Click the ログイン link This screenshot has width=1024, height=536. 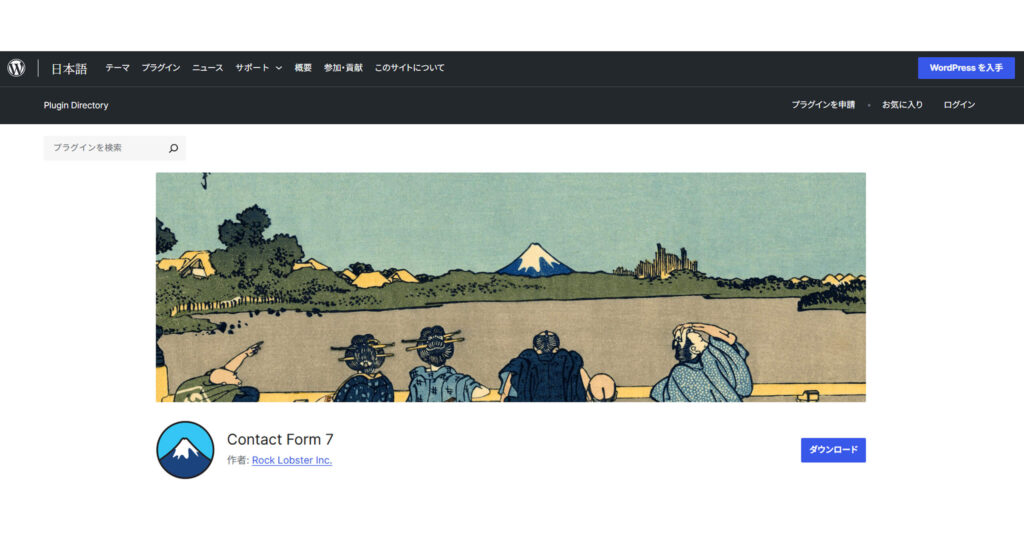959,105
